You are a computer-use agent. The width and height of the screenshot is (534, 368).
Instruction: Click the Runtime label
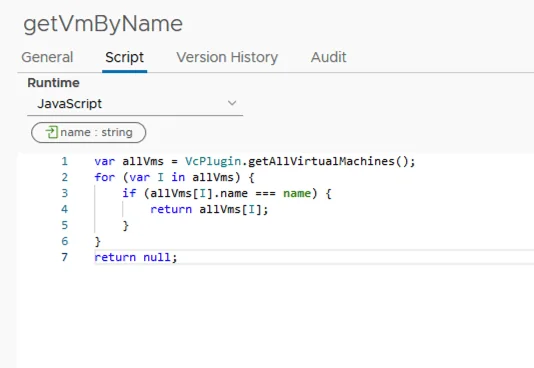click(53, 83)
